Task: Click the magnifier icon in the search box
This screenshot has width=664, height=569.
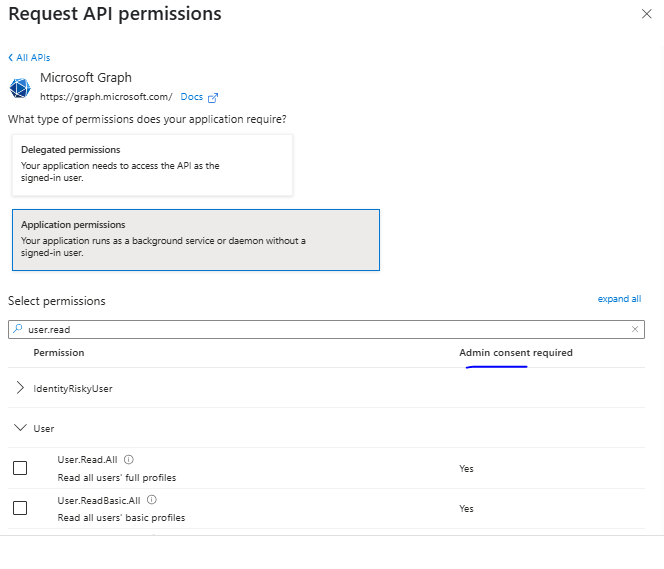Action: pyautogui.click(x=17, y=329)
